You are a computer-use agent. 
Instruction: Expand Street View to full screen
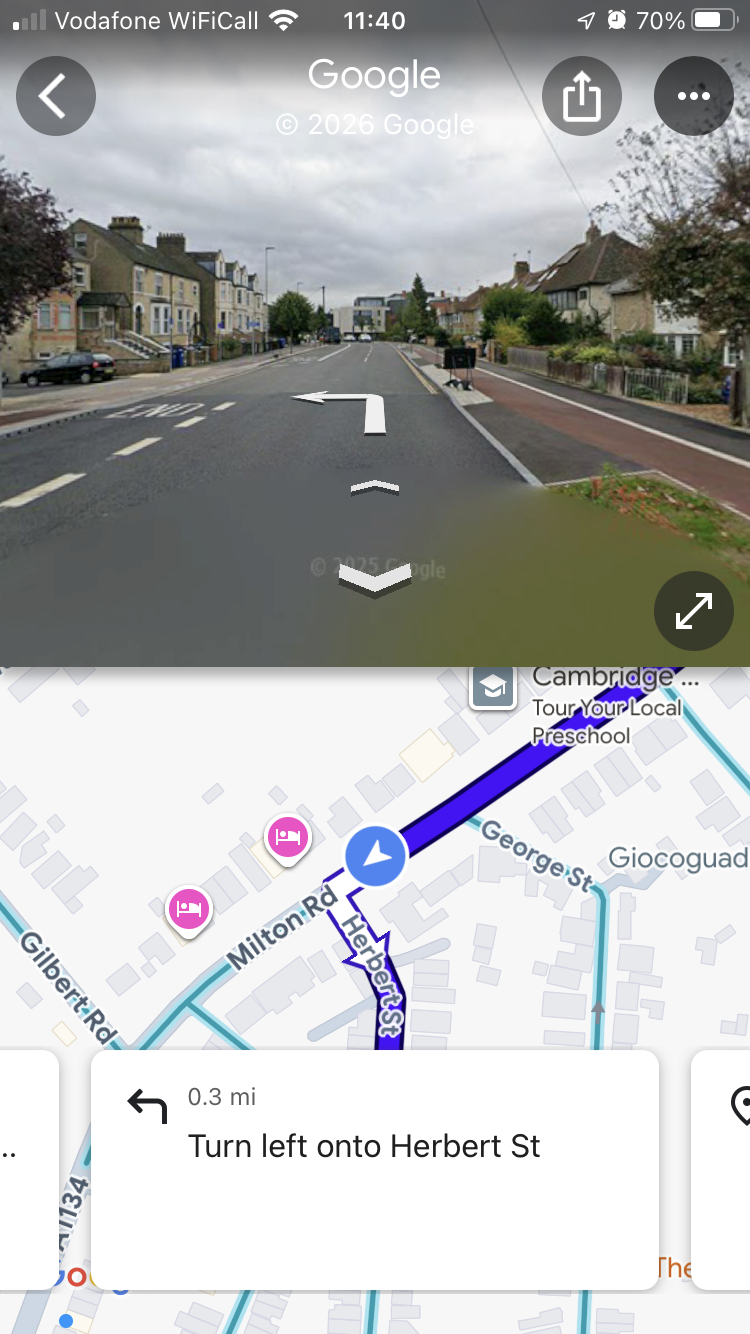pyautogui.click(x=694, y=611)
